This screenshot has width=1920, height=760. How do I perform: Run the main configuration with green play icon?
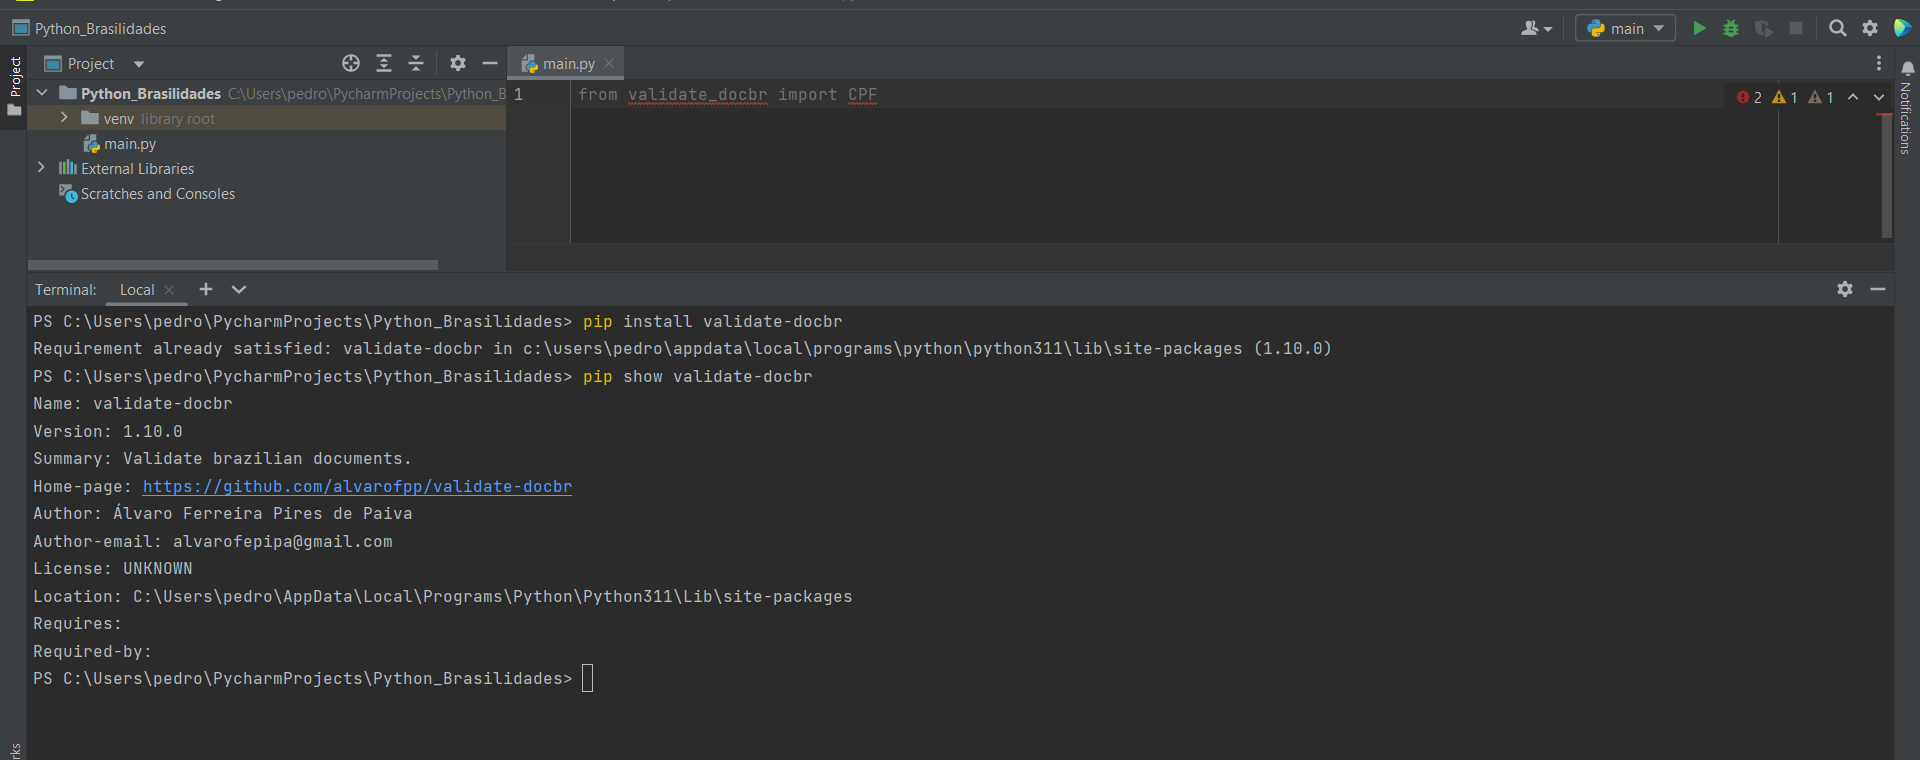tap(1698, 28)
